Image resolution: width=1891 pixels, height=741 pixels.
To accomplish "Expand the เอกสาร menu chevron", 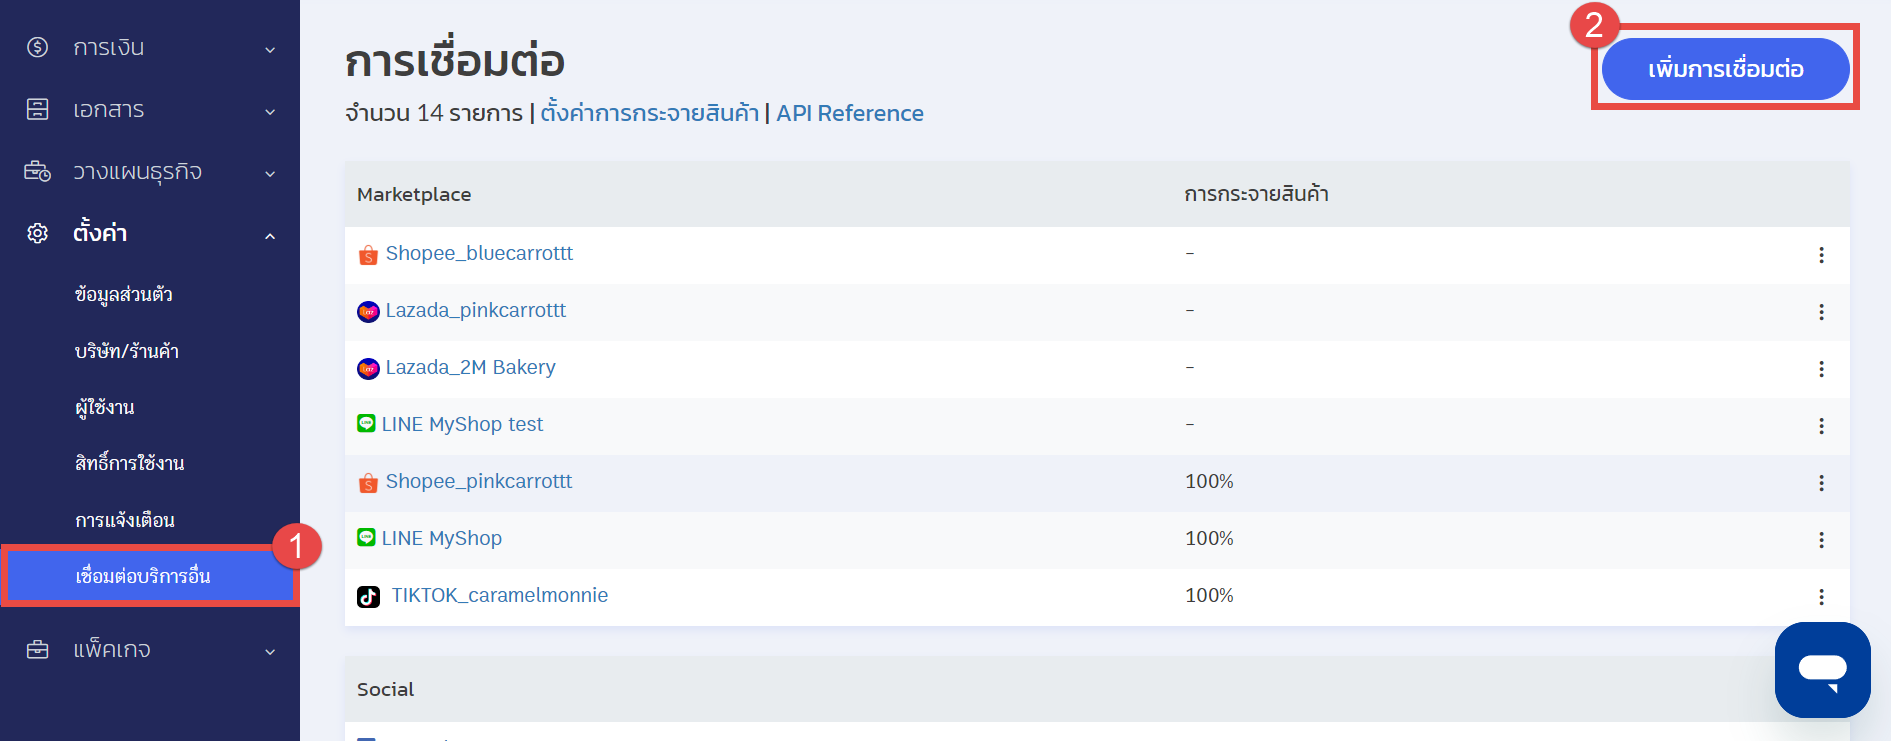I will click(x=270, y=111).
